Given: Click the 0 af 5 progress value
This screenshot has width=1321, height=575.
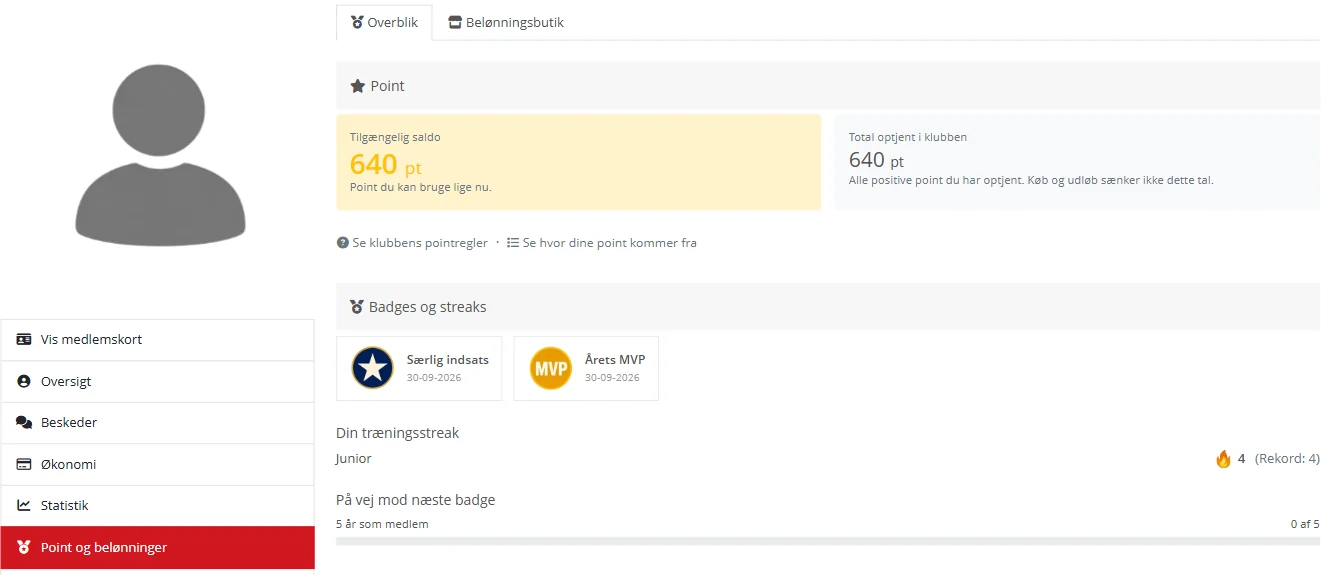Looking at the screenshot, I should coord(1305,524).
